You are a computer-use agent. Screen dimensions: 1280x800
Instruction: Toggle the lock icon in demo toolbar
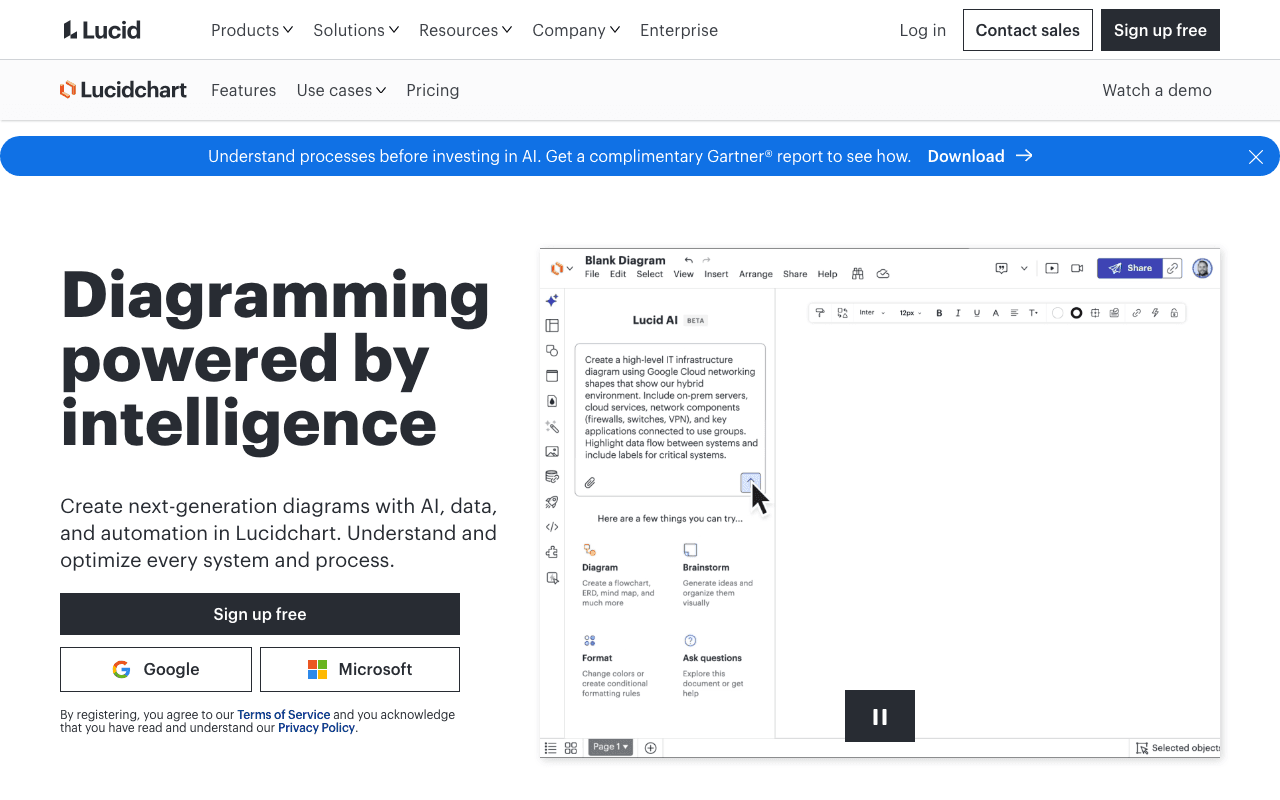click(x=1174, y=313)
